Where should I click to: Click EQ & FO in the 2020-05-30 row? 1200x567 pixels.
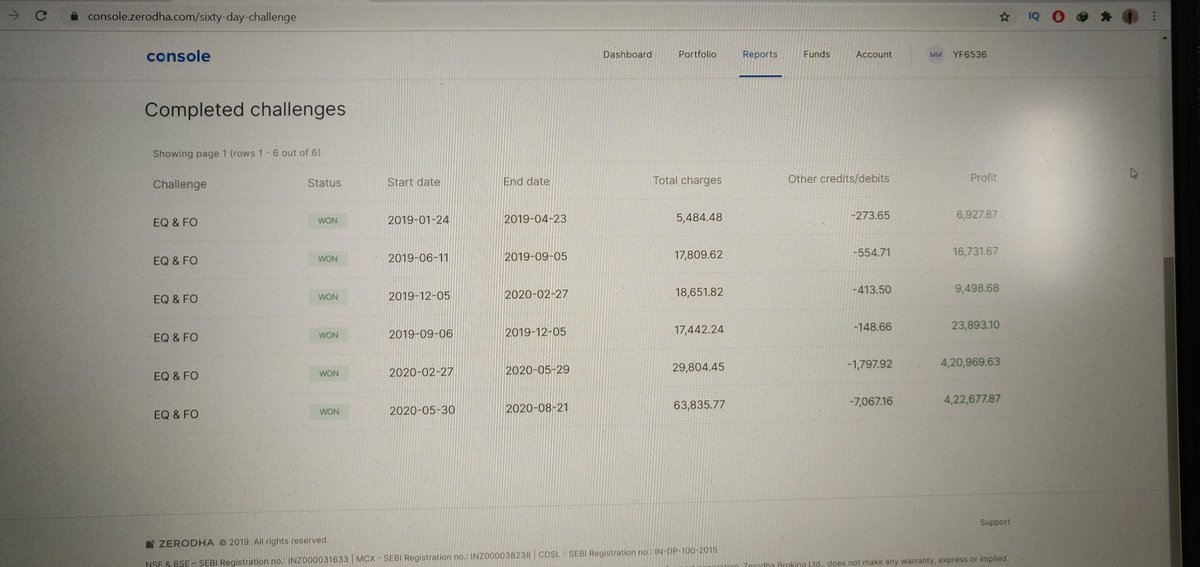175,414
